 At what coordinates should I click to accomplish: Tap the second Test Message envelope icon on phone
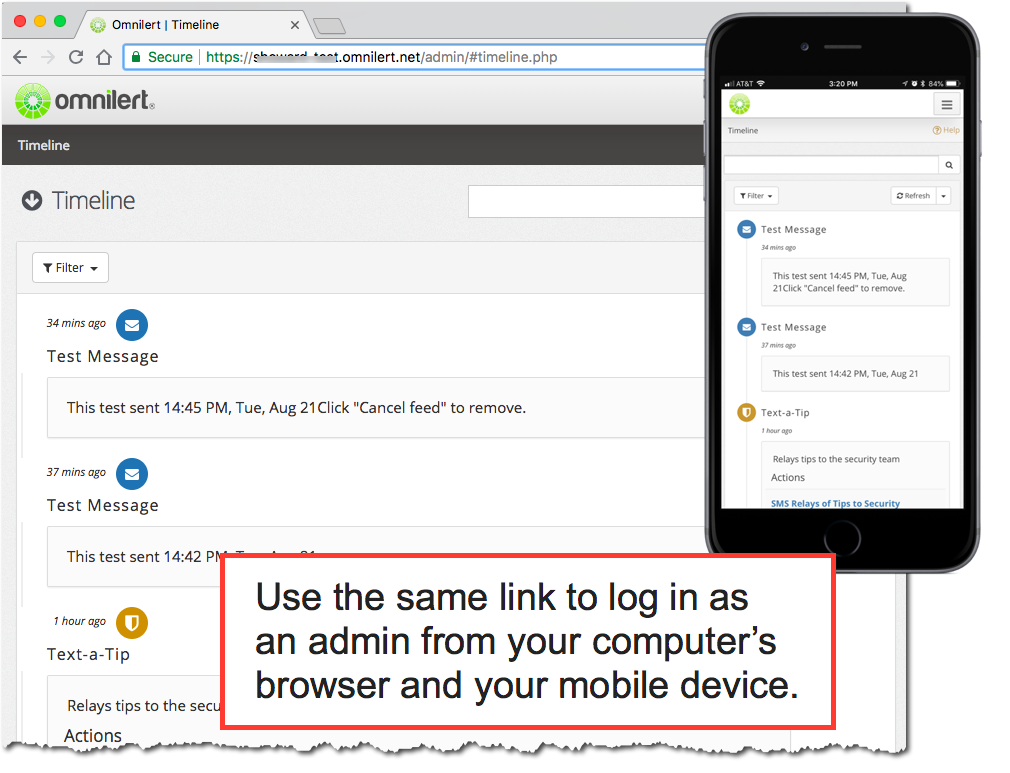pos(746,327)
